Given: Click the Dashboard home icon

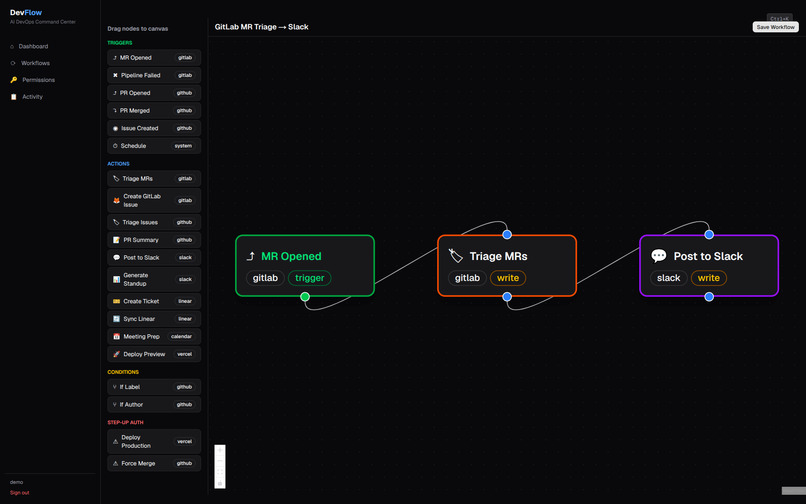Looking at the screenshot, I should tap(12, 46).
